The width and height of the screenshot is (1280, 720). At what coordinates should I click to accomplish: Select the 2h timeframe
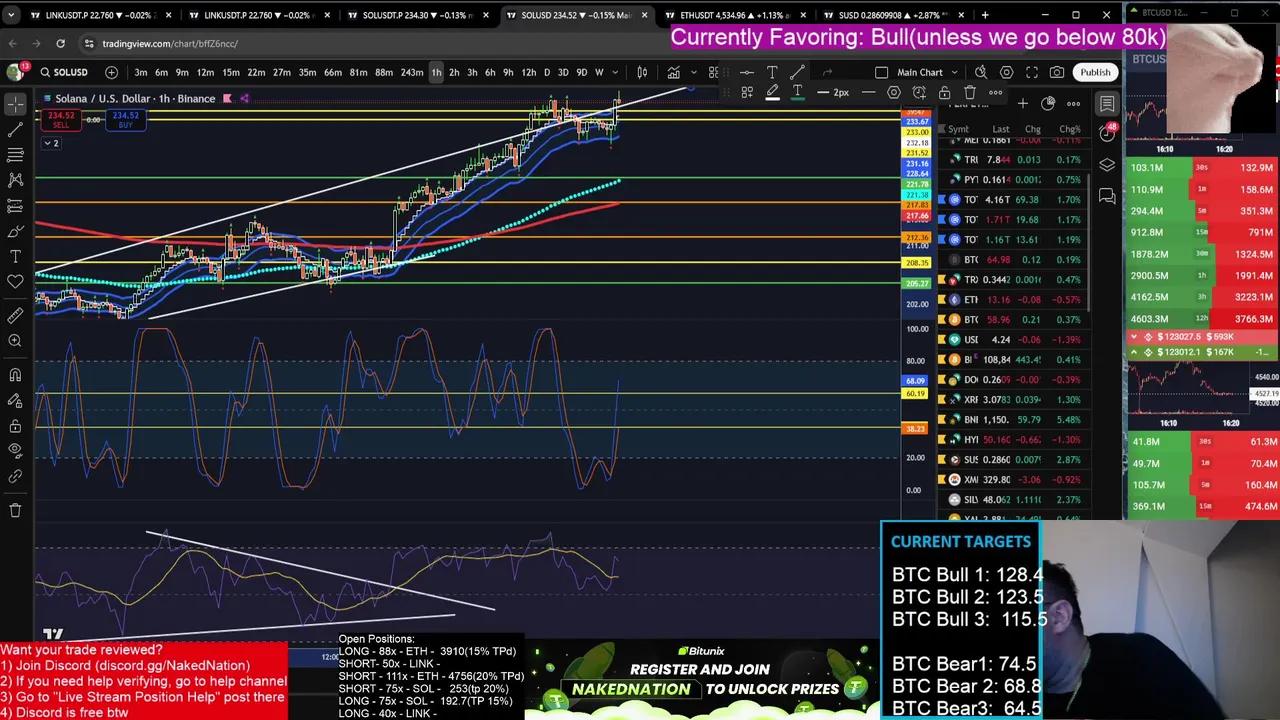pos(454,72)
